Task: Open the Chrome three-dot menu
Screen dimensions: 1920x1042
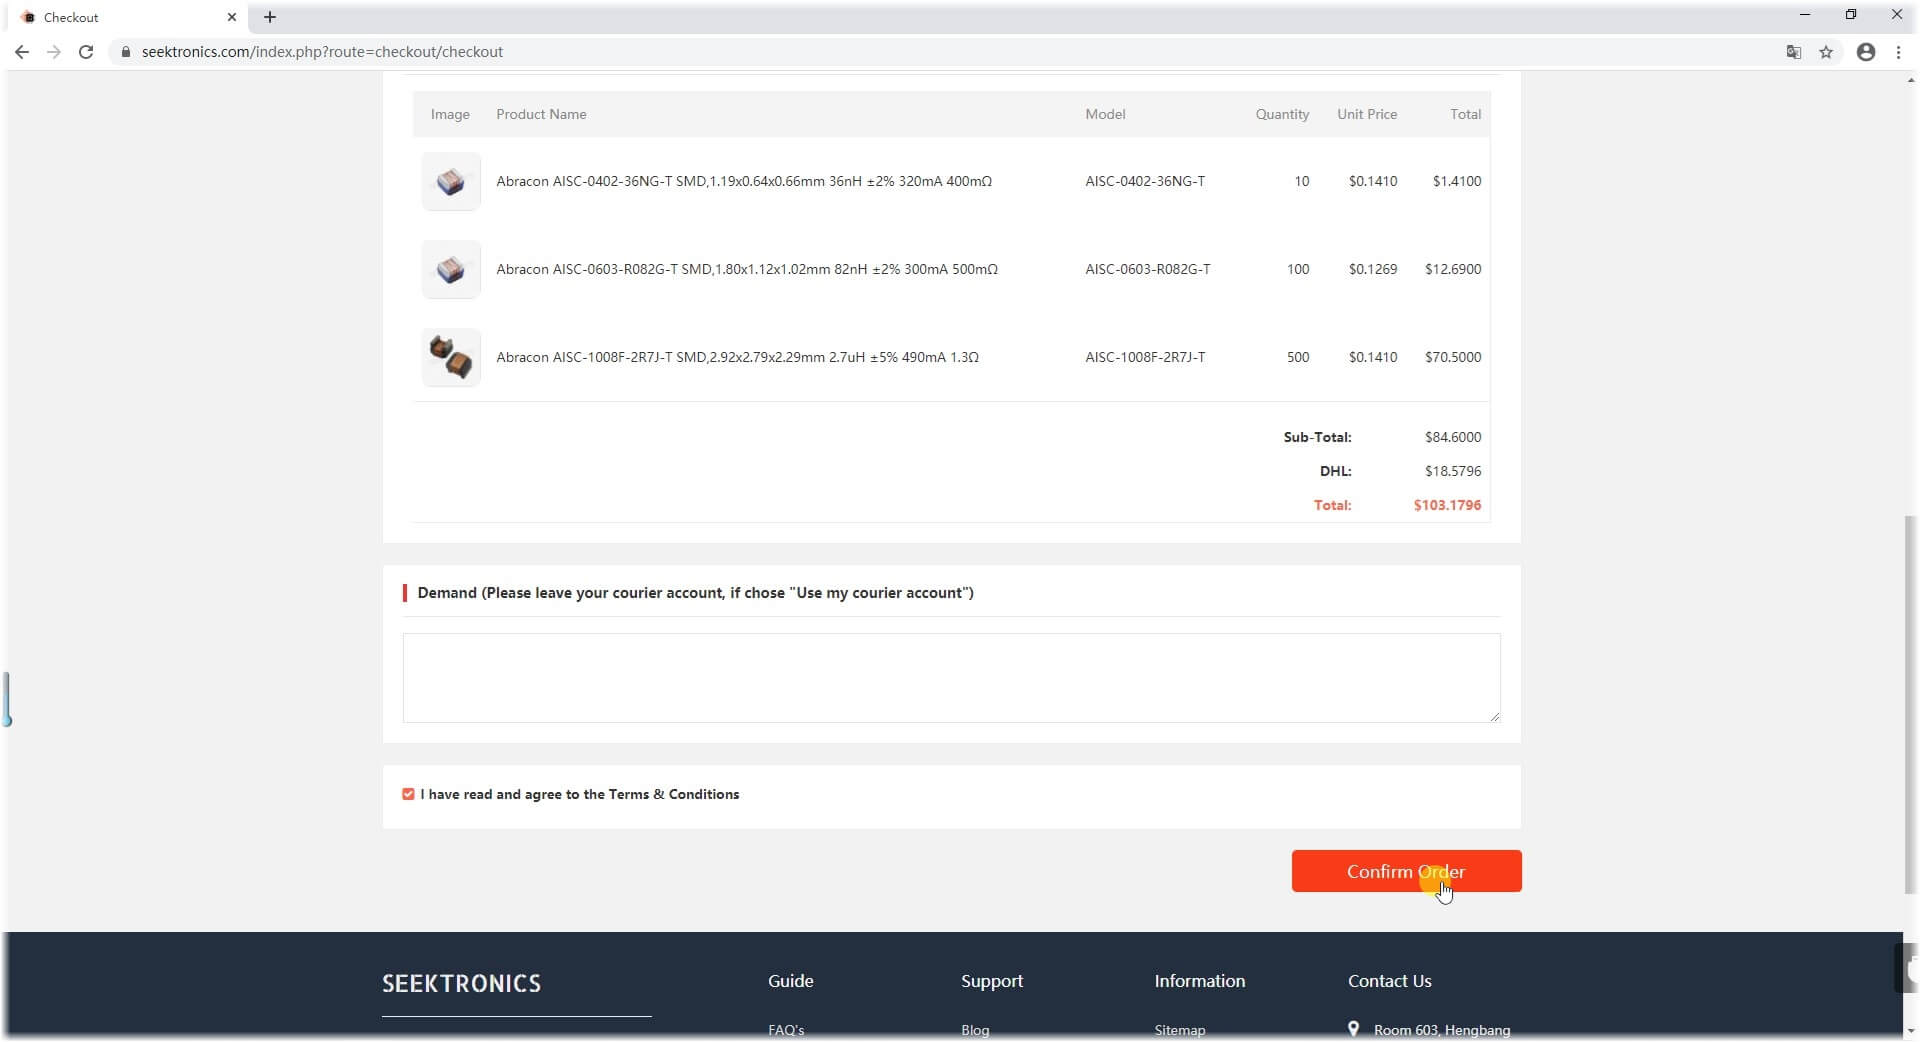Action: pyautogui.click(x=1898, y=52)
